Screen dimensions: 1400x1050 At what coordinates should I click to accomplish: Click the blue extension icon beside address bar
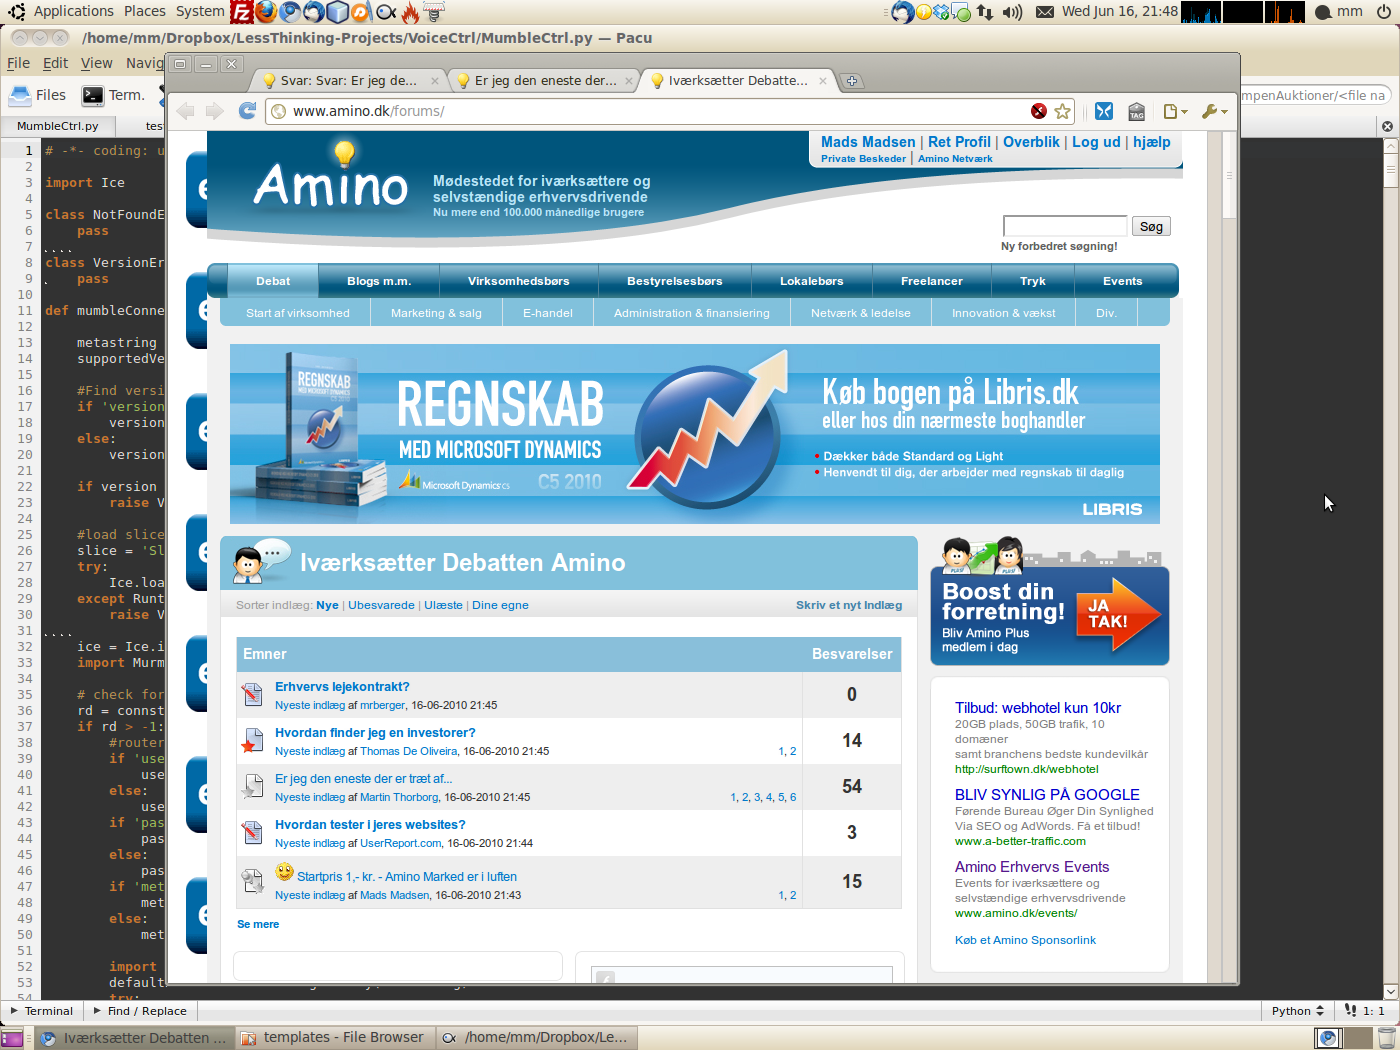pos(1104,111)
